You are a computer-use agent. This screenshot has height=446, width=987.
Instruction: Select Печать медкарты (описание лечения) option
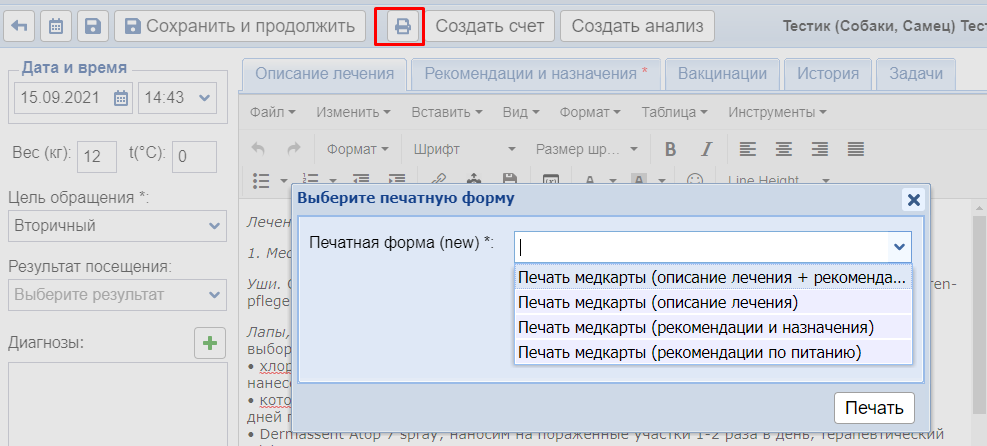tap(657, 302)
